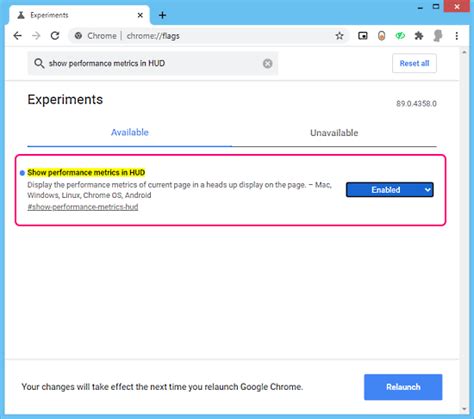View site information icon next to Chrome
Image resolution: width=474 pixels, height=419 pixels.
[x=78, y=36]
